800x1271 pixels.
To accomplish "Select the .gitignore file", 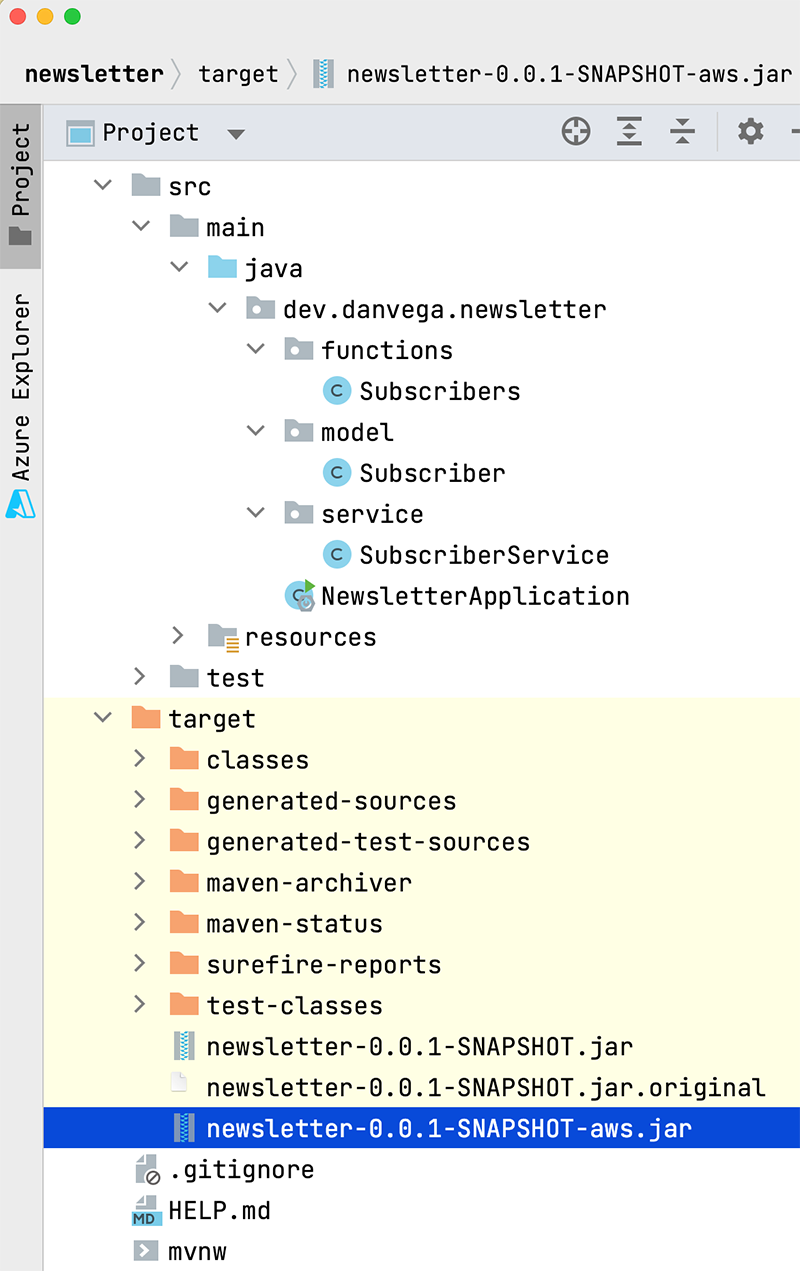I will pos(240,1169).
